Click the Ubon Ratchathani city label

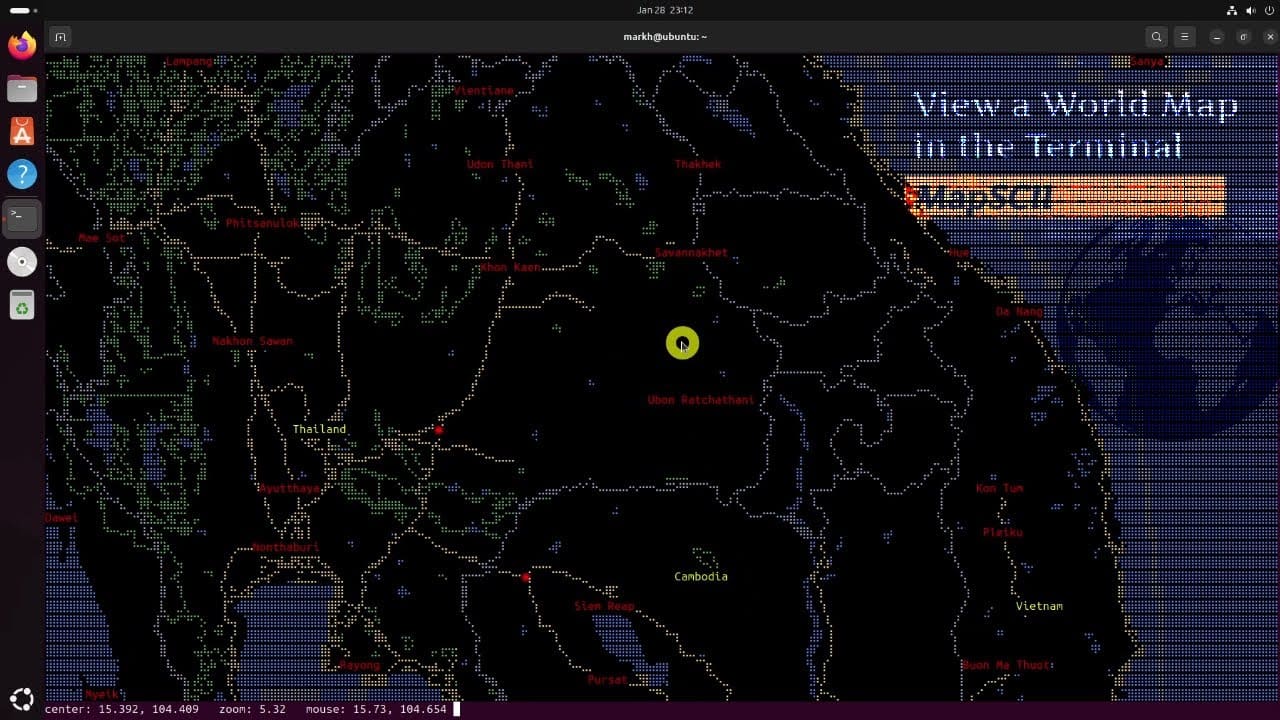[701, 400]
